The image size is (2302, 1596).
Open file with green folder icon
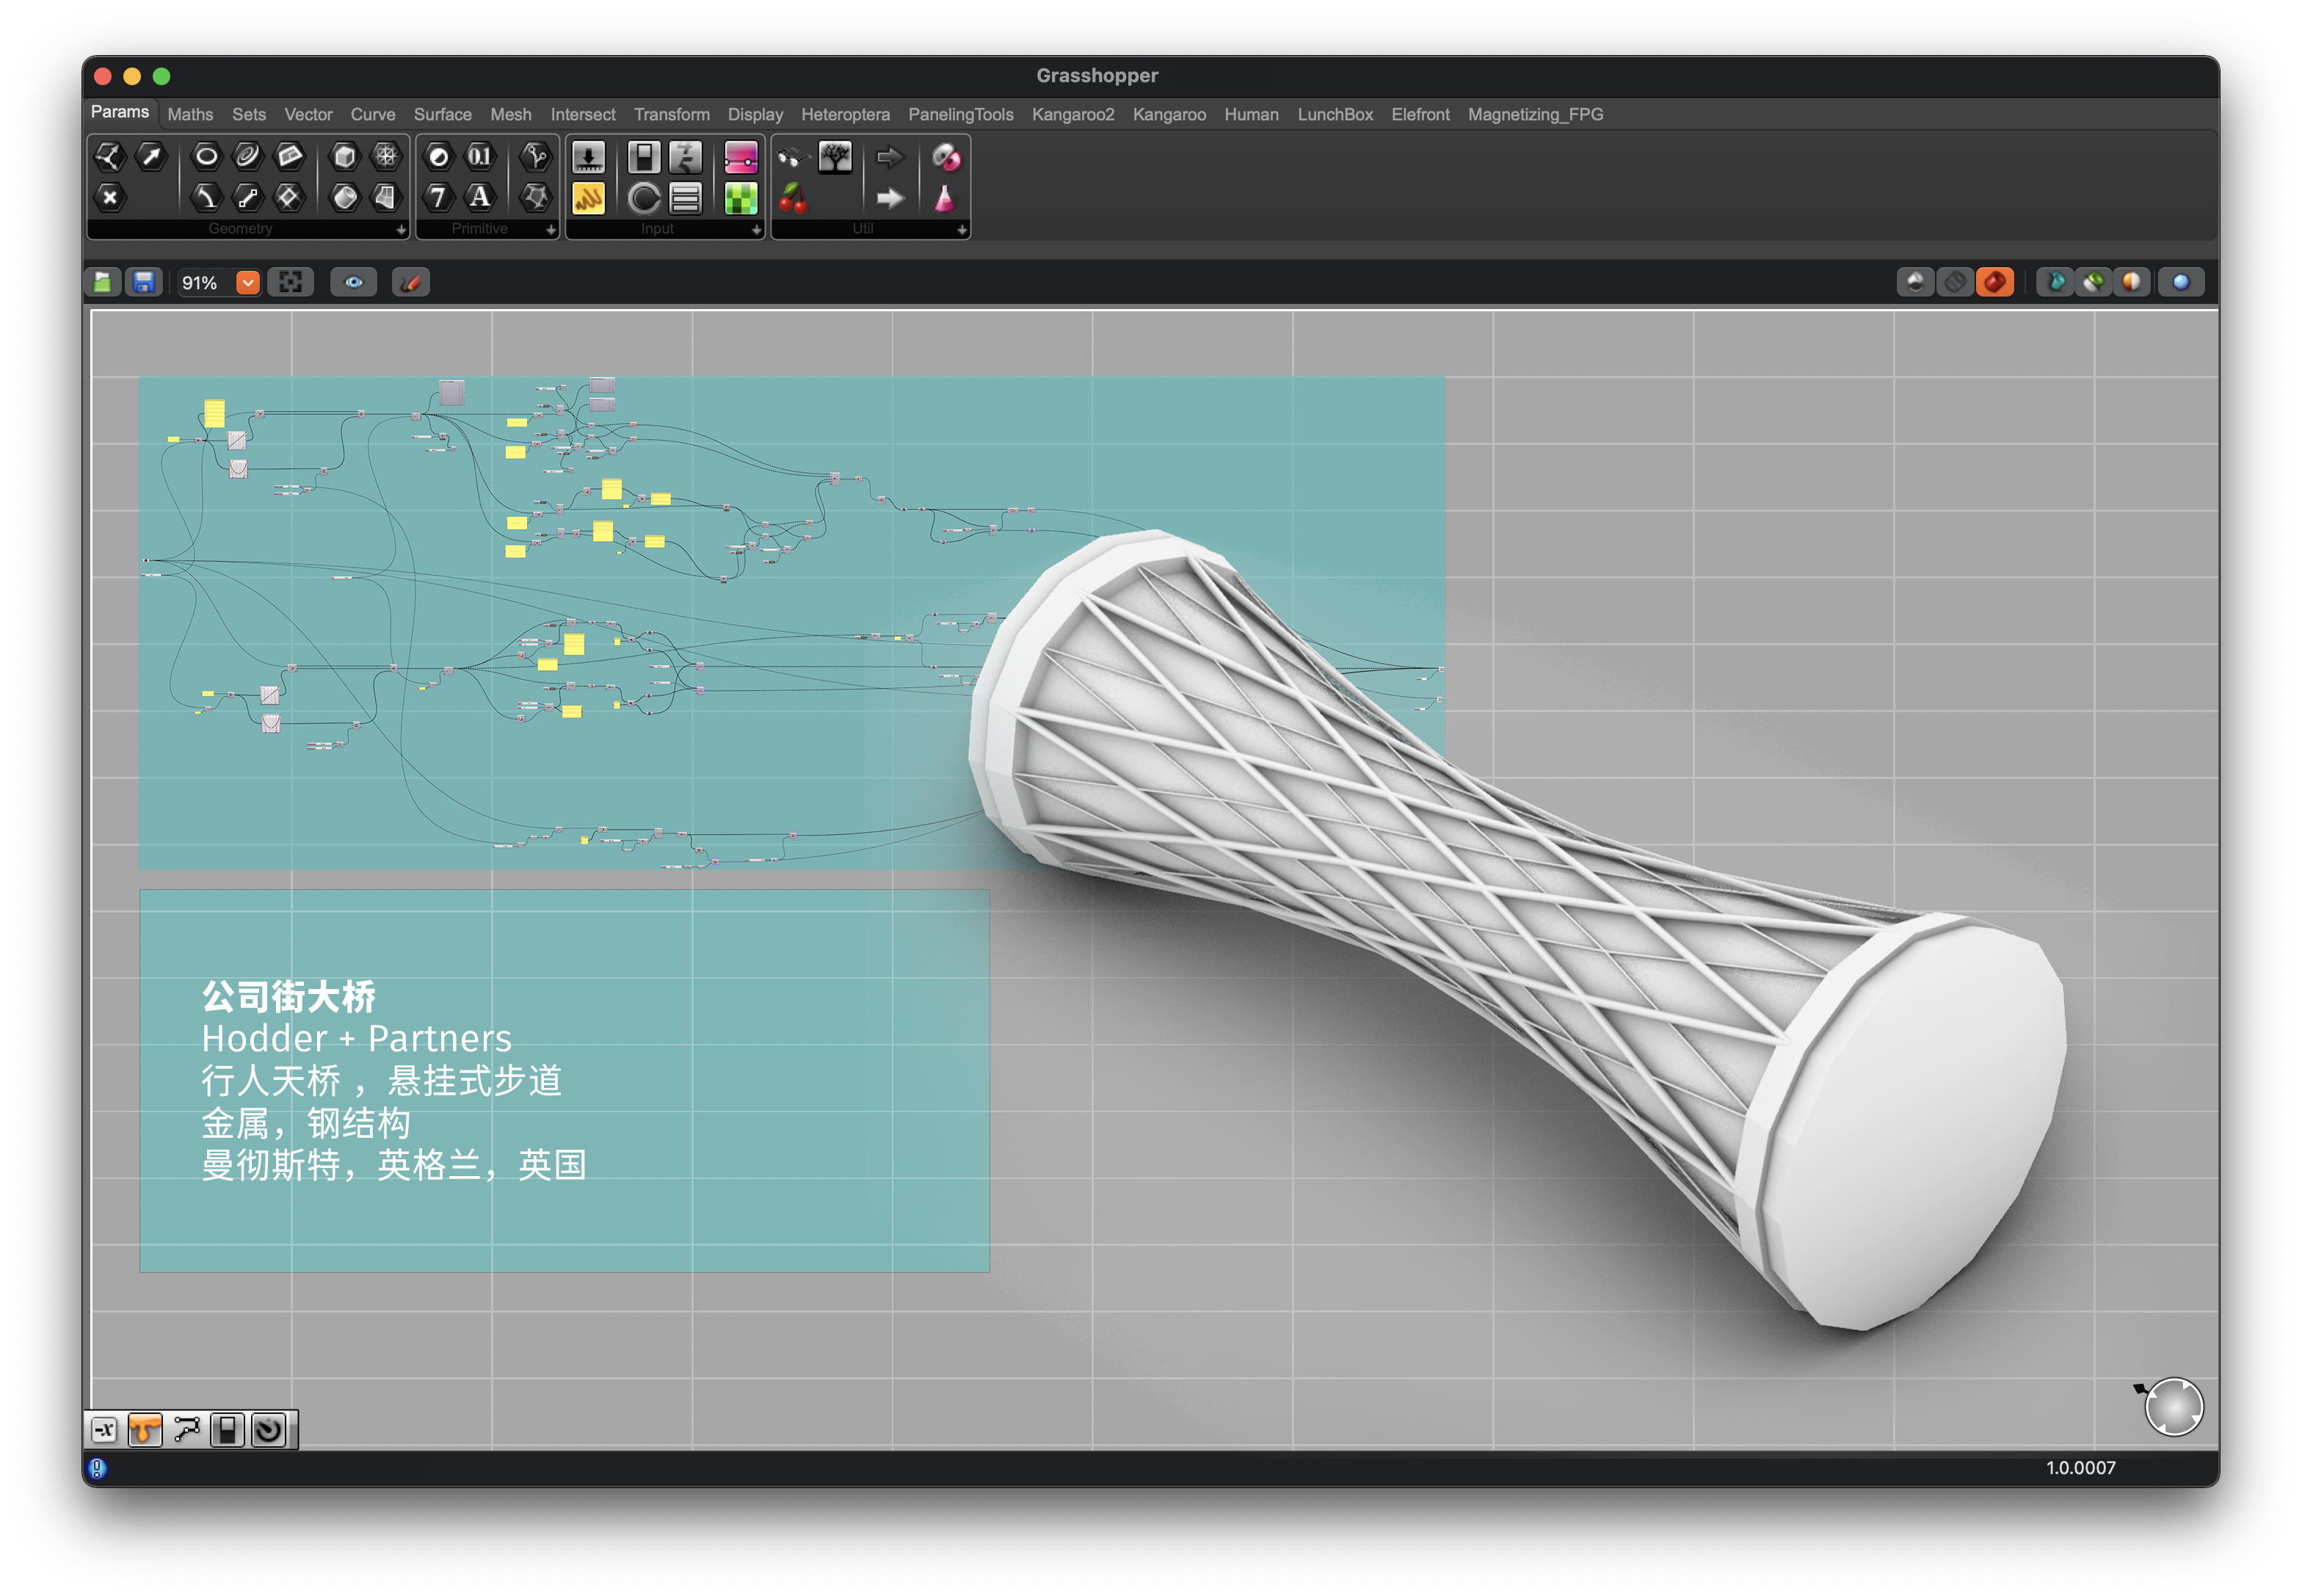tap(103, 283)
